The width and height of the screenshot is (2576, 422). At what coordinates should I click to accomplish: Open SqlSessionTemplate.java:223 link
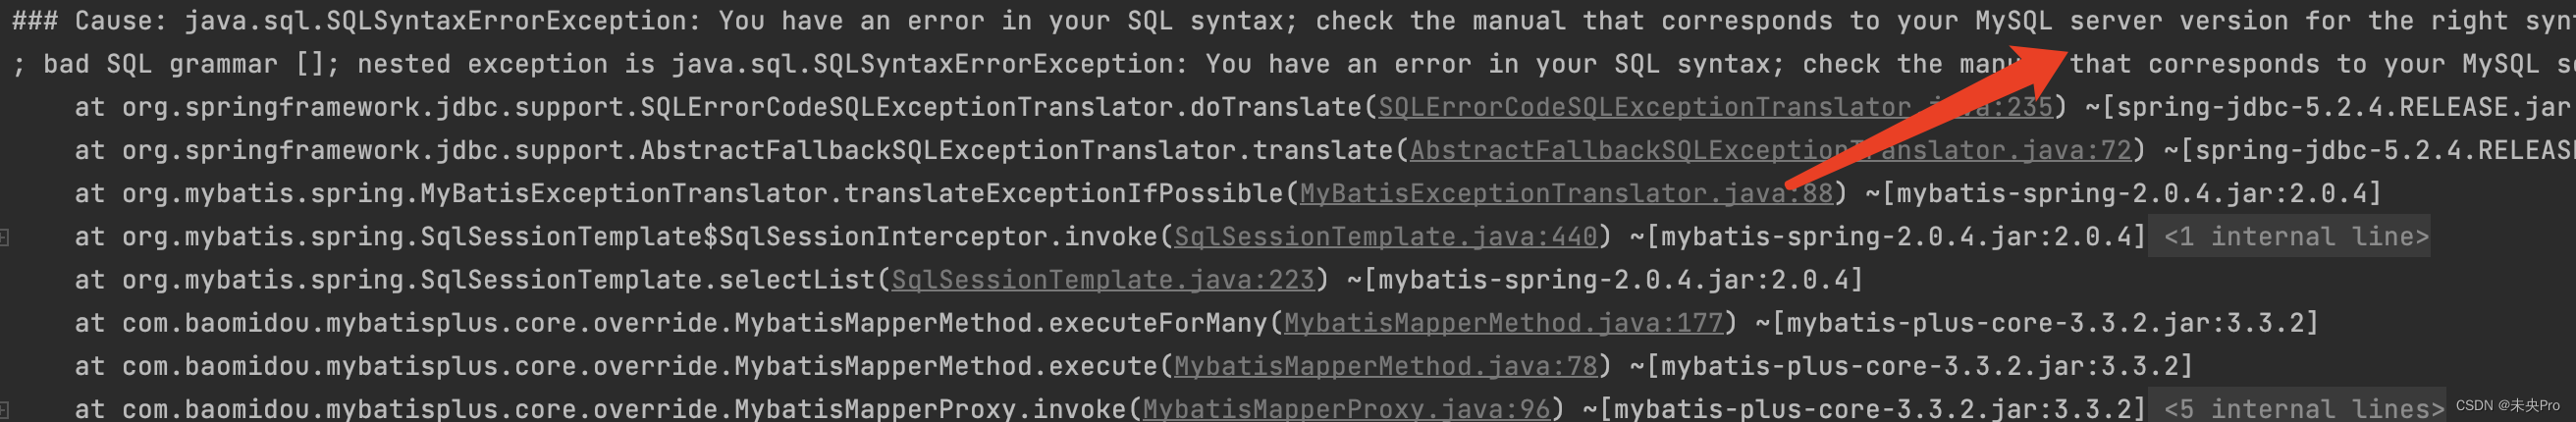click(1102, 280)
